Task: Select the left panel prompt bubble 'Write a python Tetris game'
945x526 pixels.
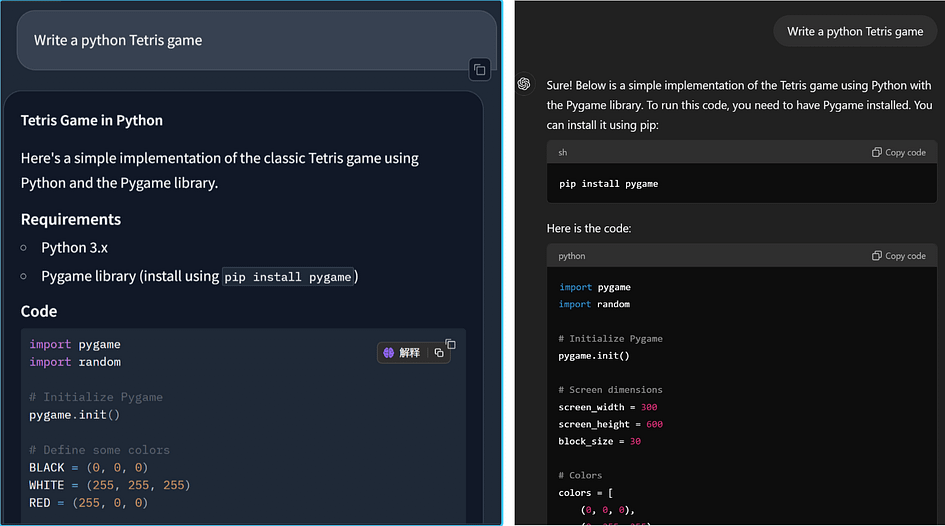Action: [x=257, y=40]
